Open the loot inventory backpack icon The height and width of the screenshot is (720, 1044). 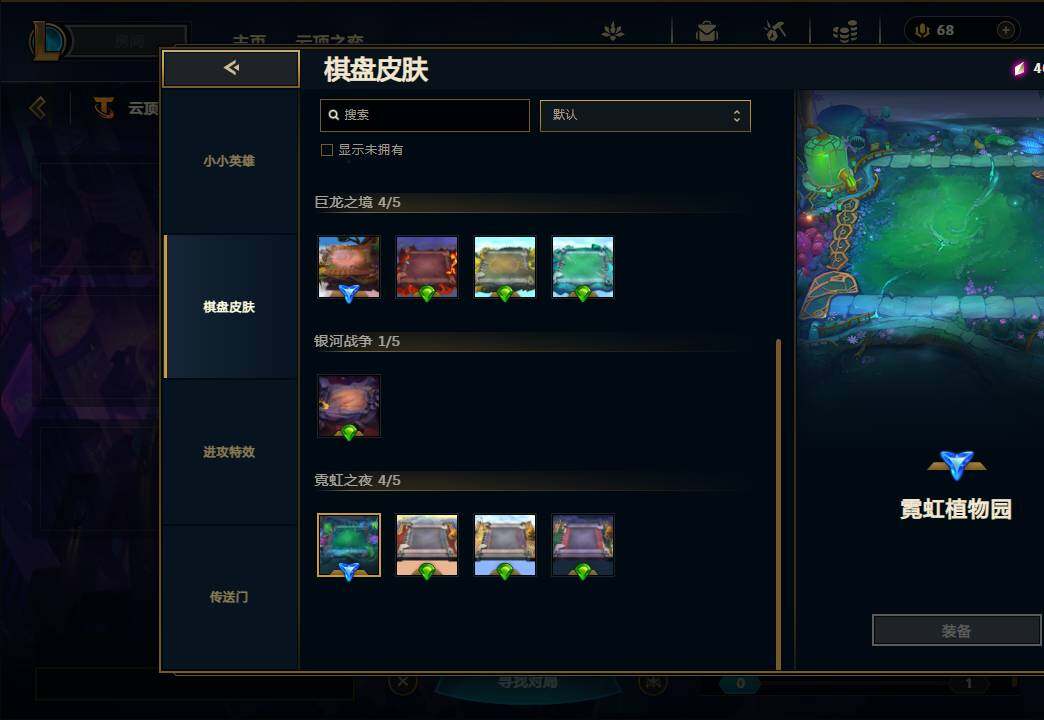[706, 31]
